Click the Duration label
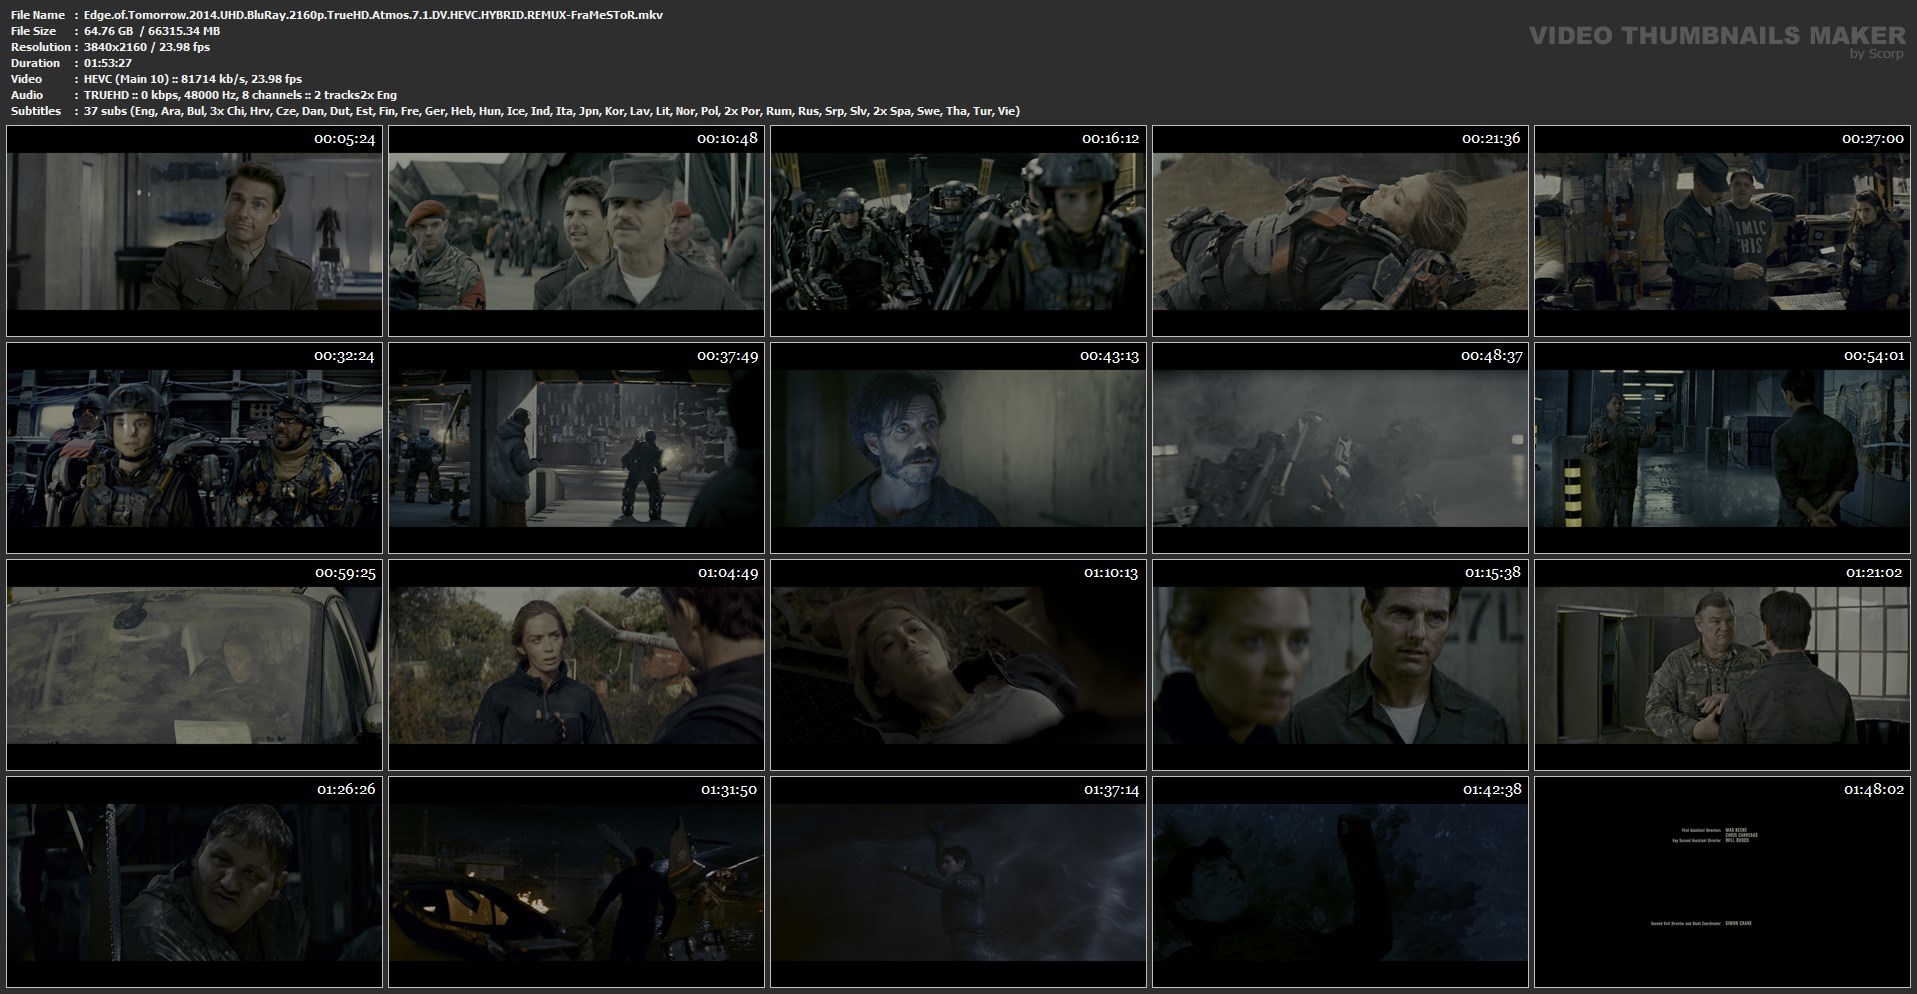1917x994 pixels. pyautogui.click(x=36, y=63)
